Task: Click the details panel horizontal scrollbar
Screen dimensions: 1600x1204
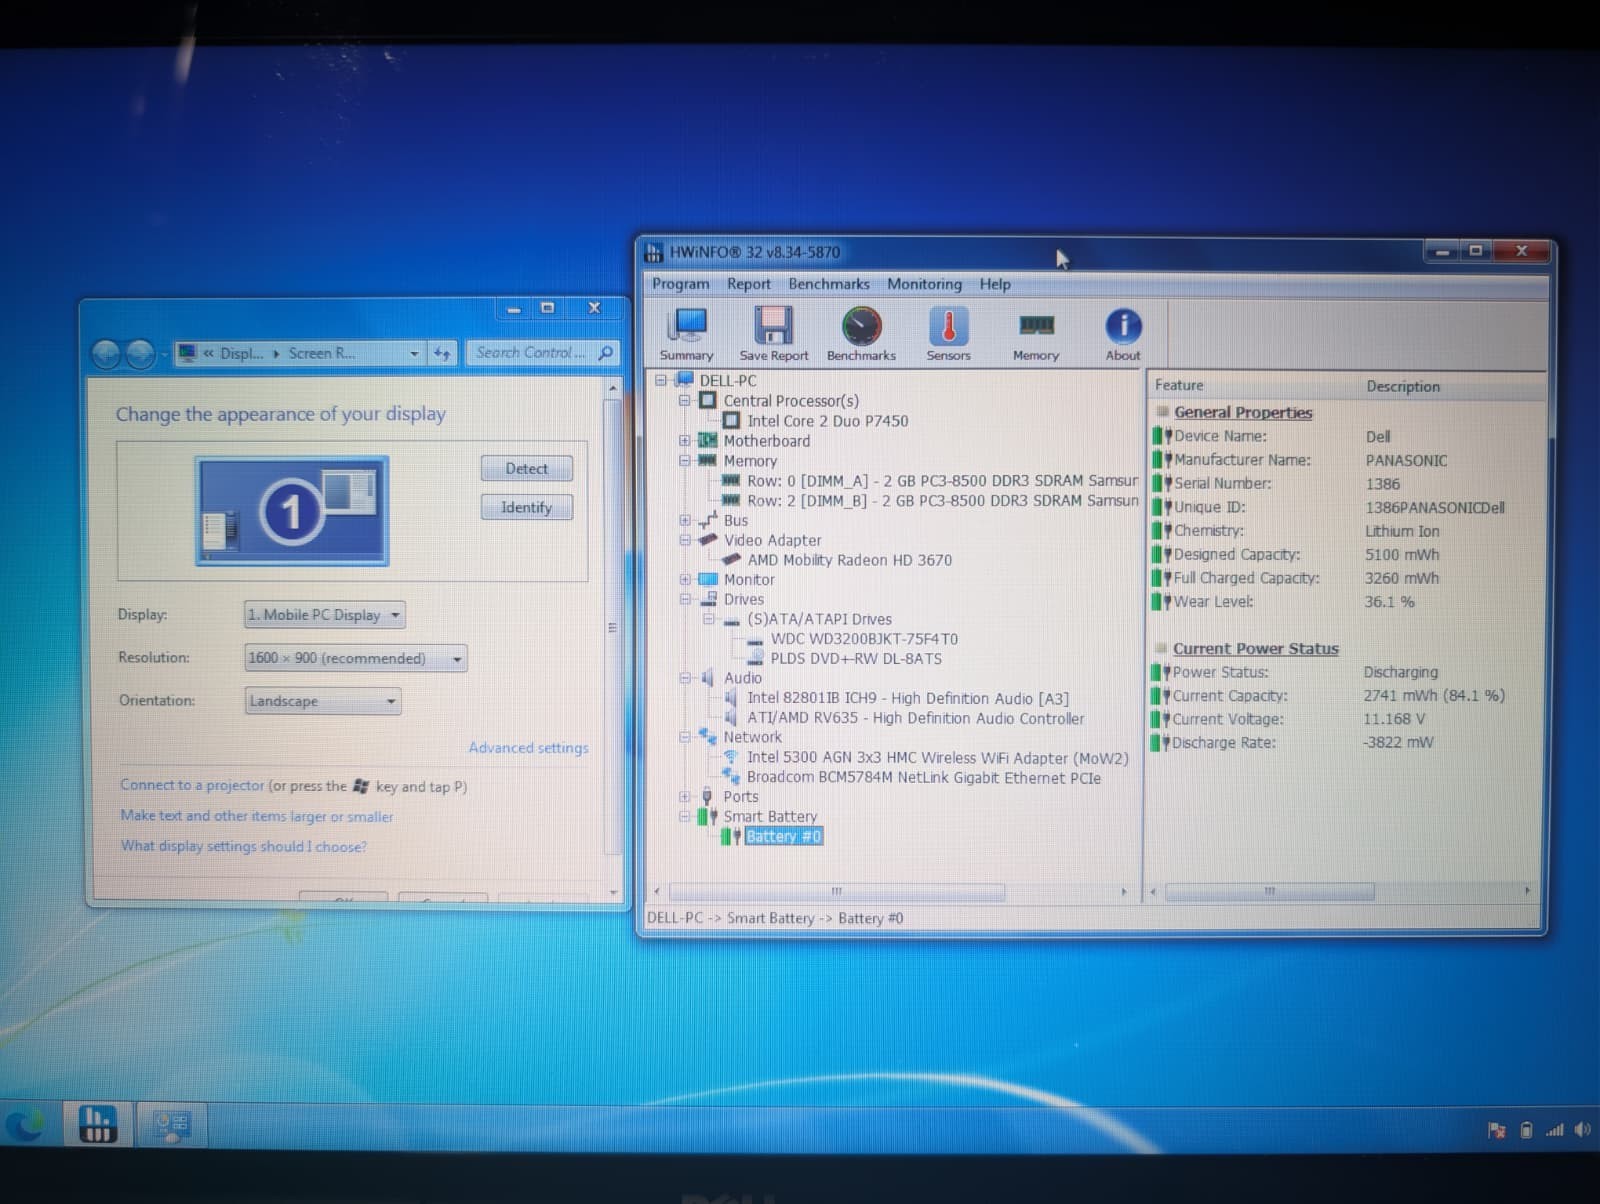Action: click(x=1270, y=891)
